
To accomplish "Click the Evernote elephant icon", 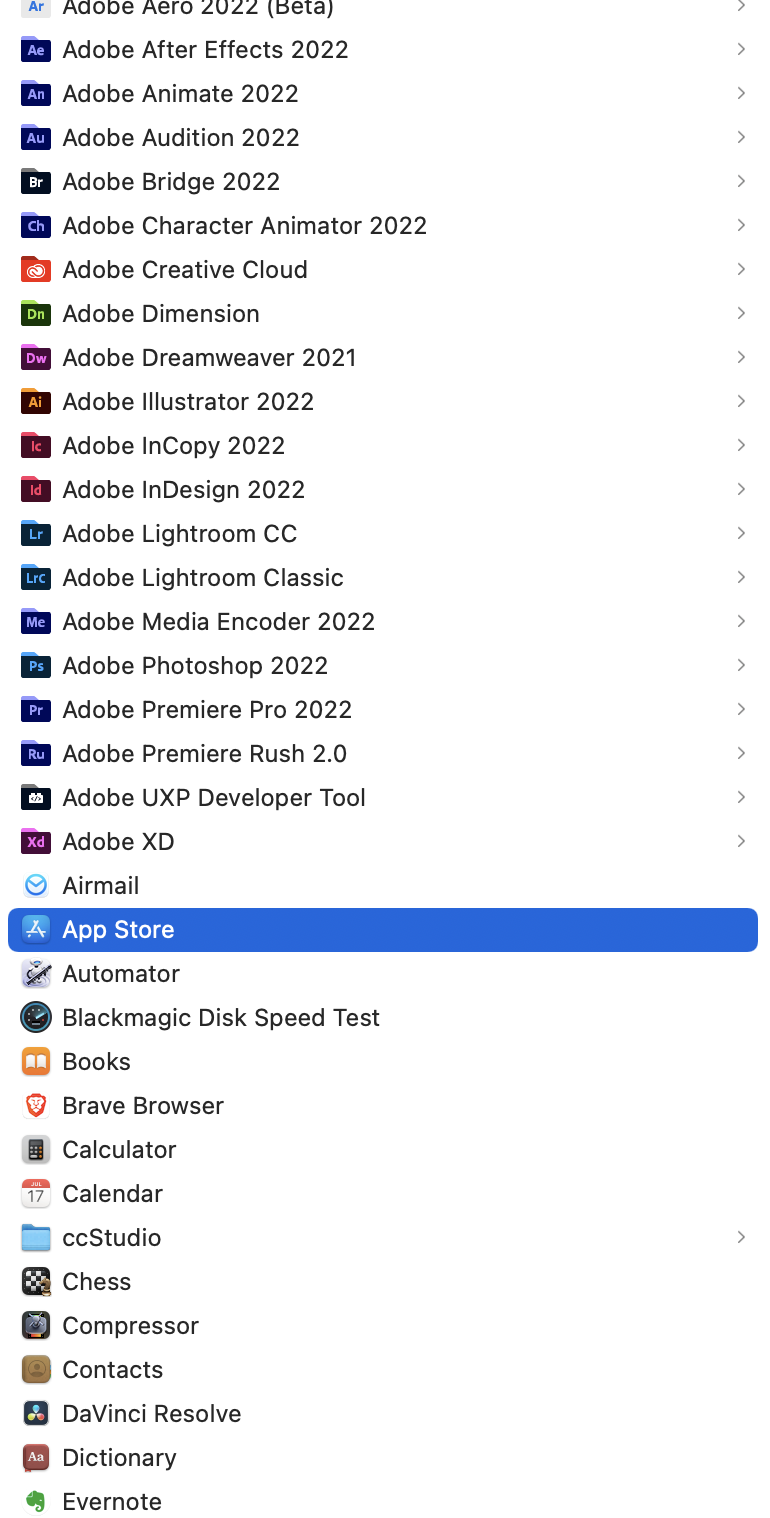I will (36, 1501).
